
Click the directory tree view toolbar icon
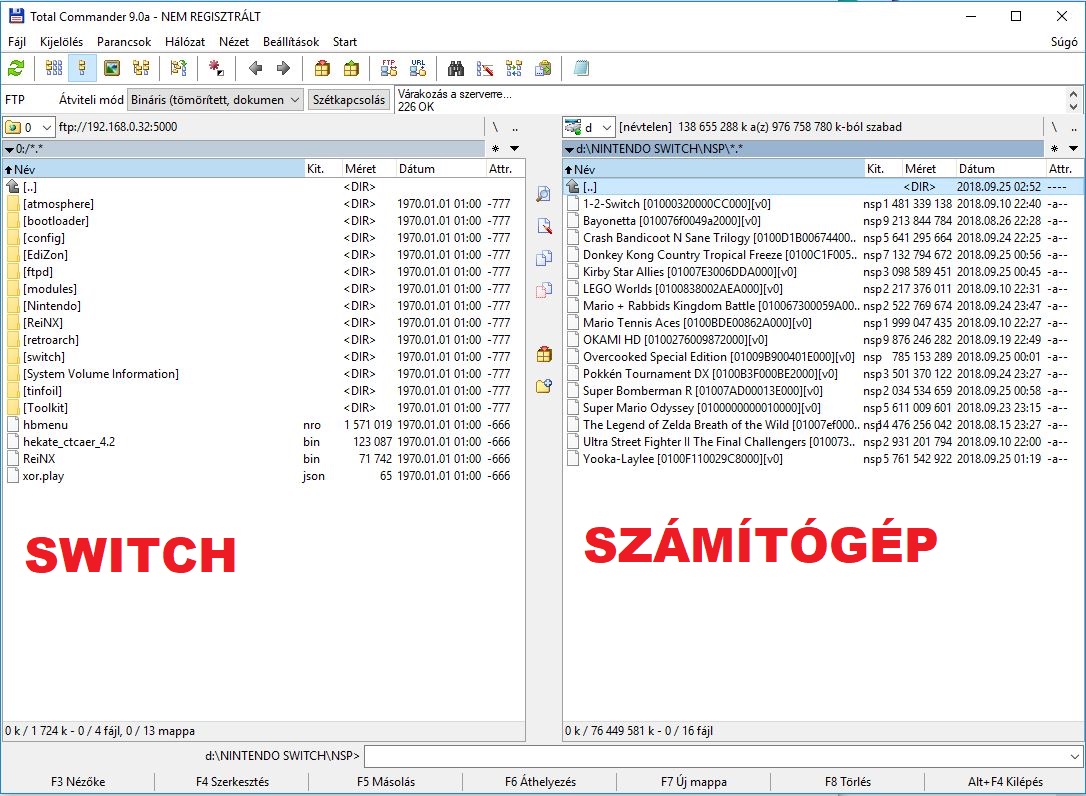(141, 68)
